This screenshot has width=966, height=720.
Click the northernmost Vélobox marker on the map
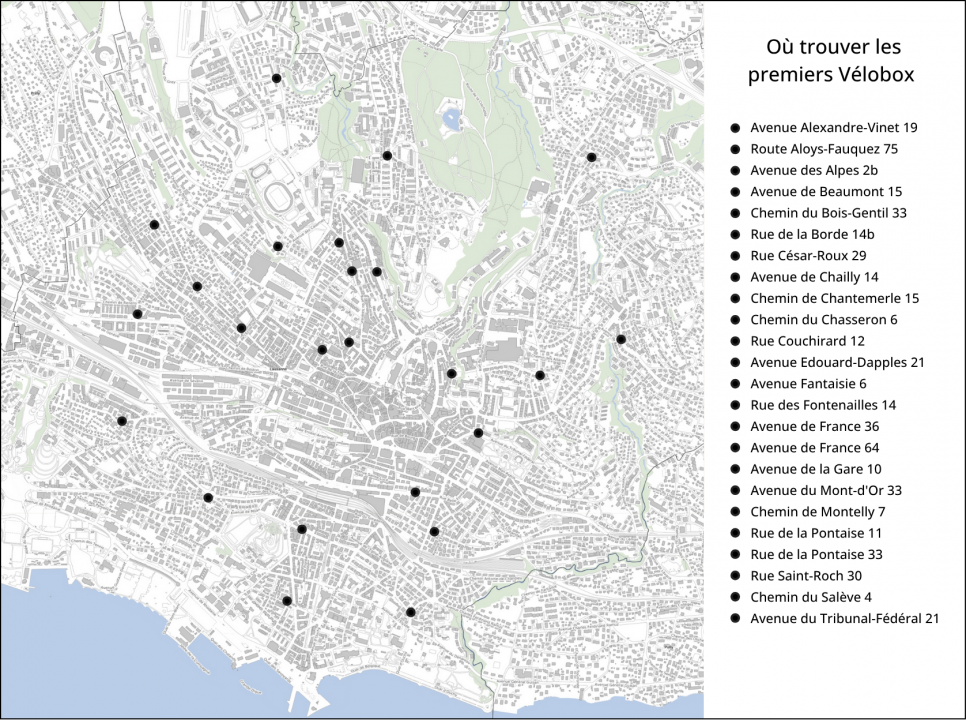tap(277, 78)
